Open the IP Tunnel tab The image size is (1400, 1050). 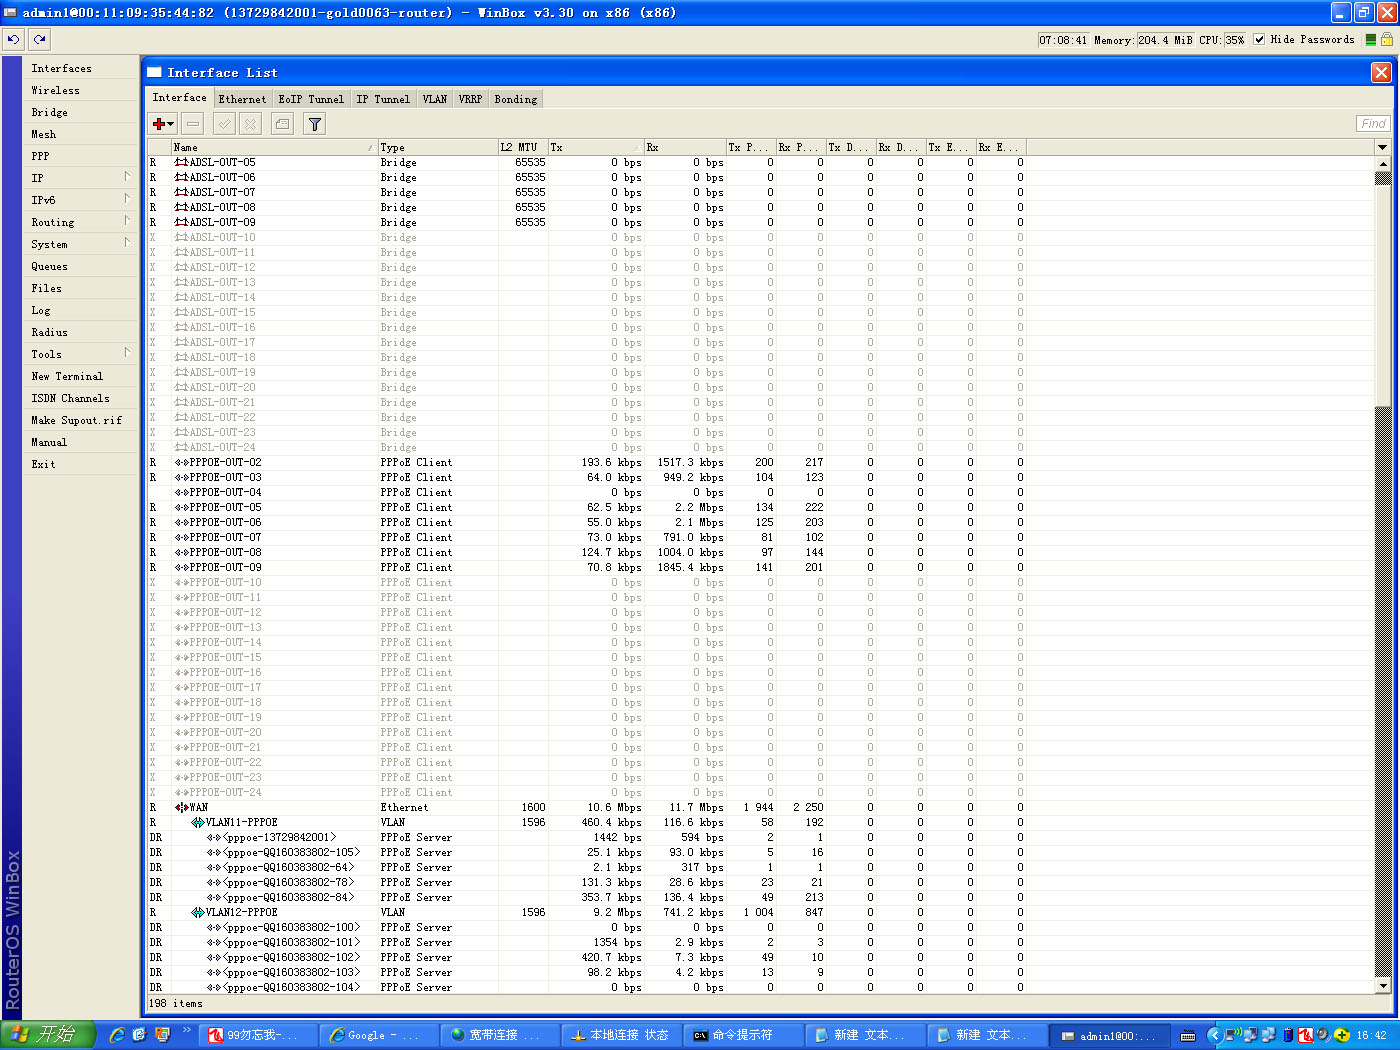tap(383, 99)
